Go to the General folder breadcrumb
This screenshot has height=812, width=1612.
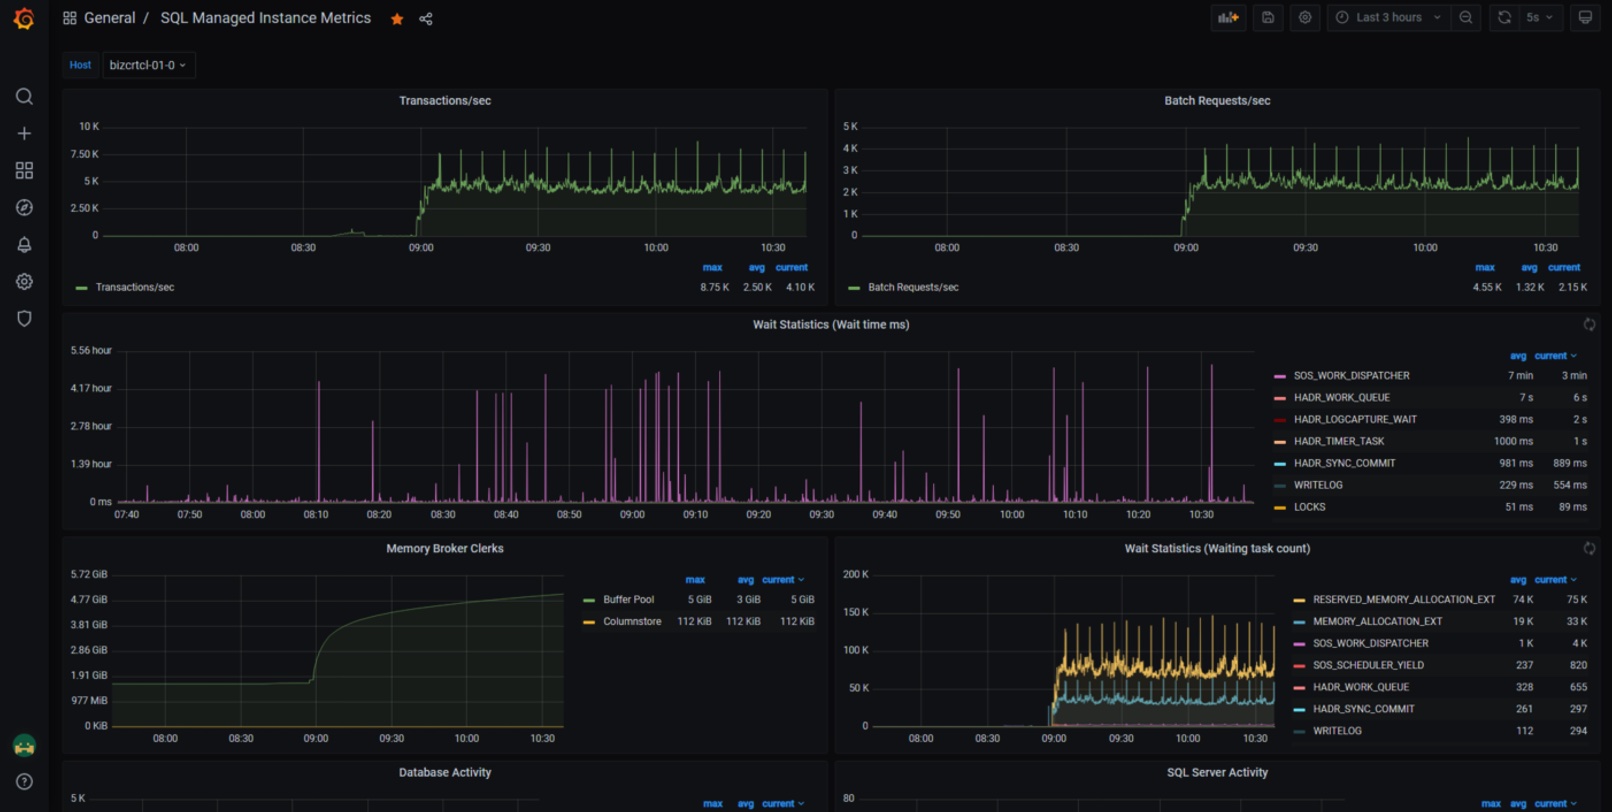[x=109, y=18]
